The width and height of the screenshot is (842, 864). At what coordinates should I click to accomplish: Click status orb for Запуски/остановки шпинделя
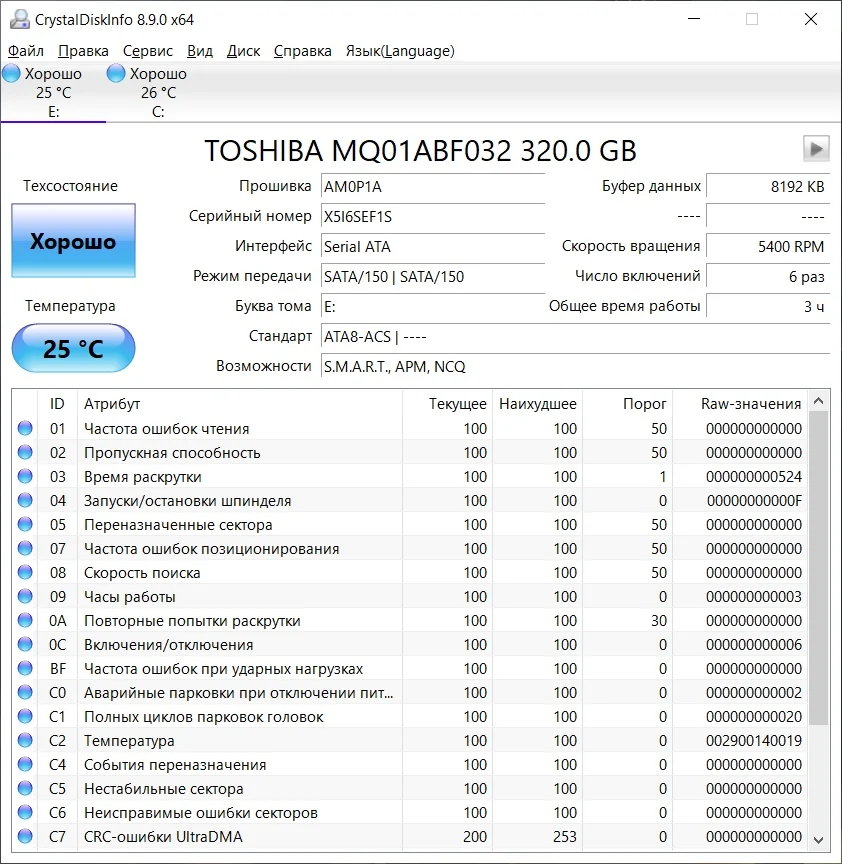click(x=25, y=500)
